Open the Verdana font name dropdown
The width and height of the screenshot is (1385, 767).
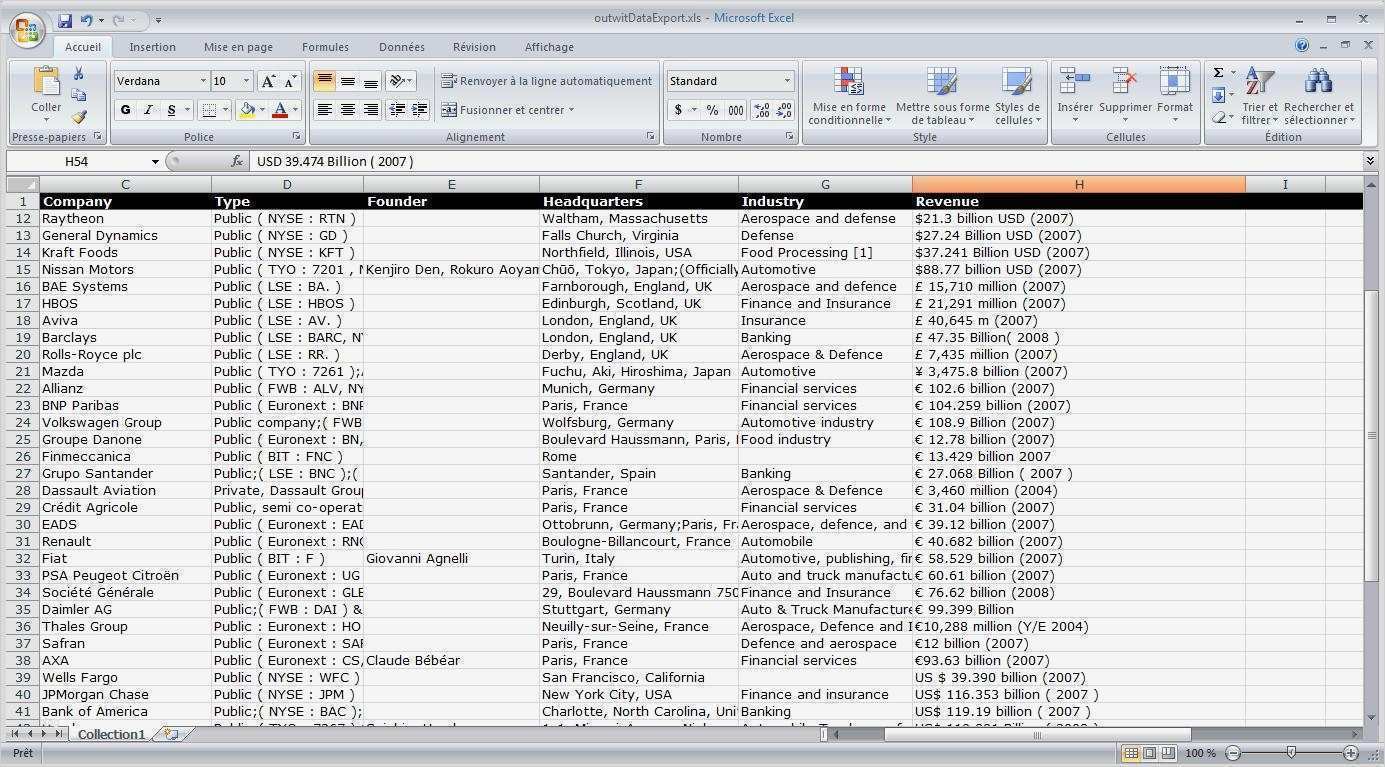(x=203, y=81)
